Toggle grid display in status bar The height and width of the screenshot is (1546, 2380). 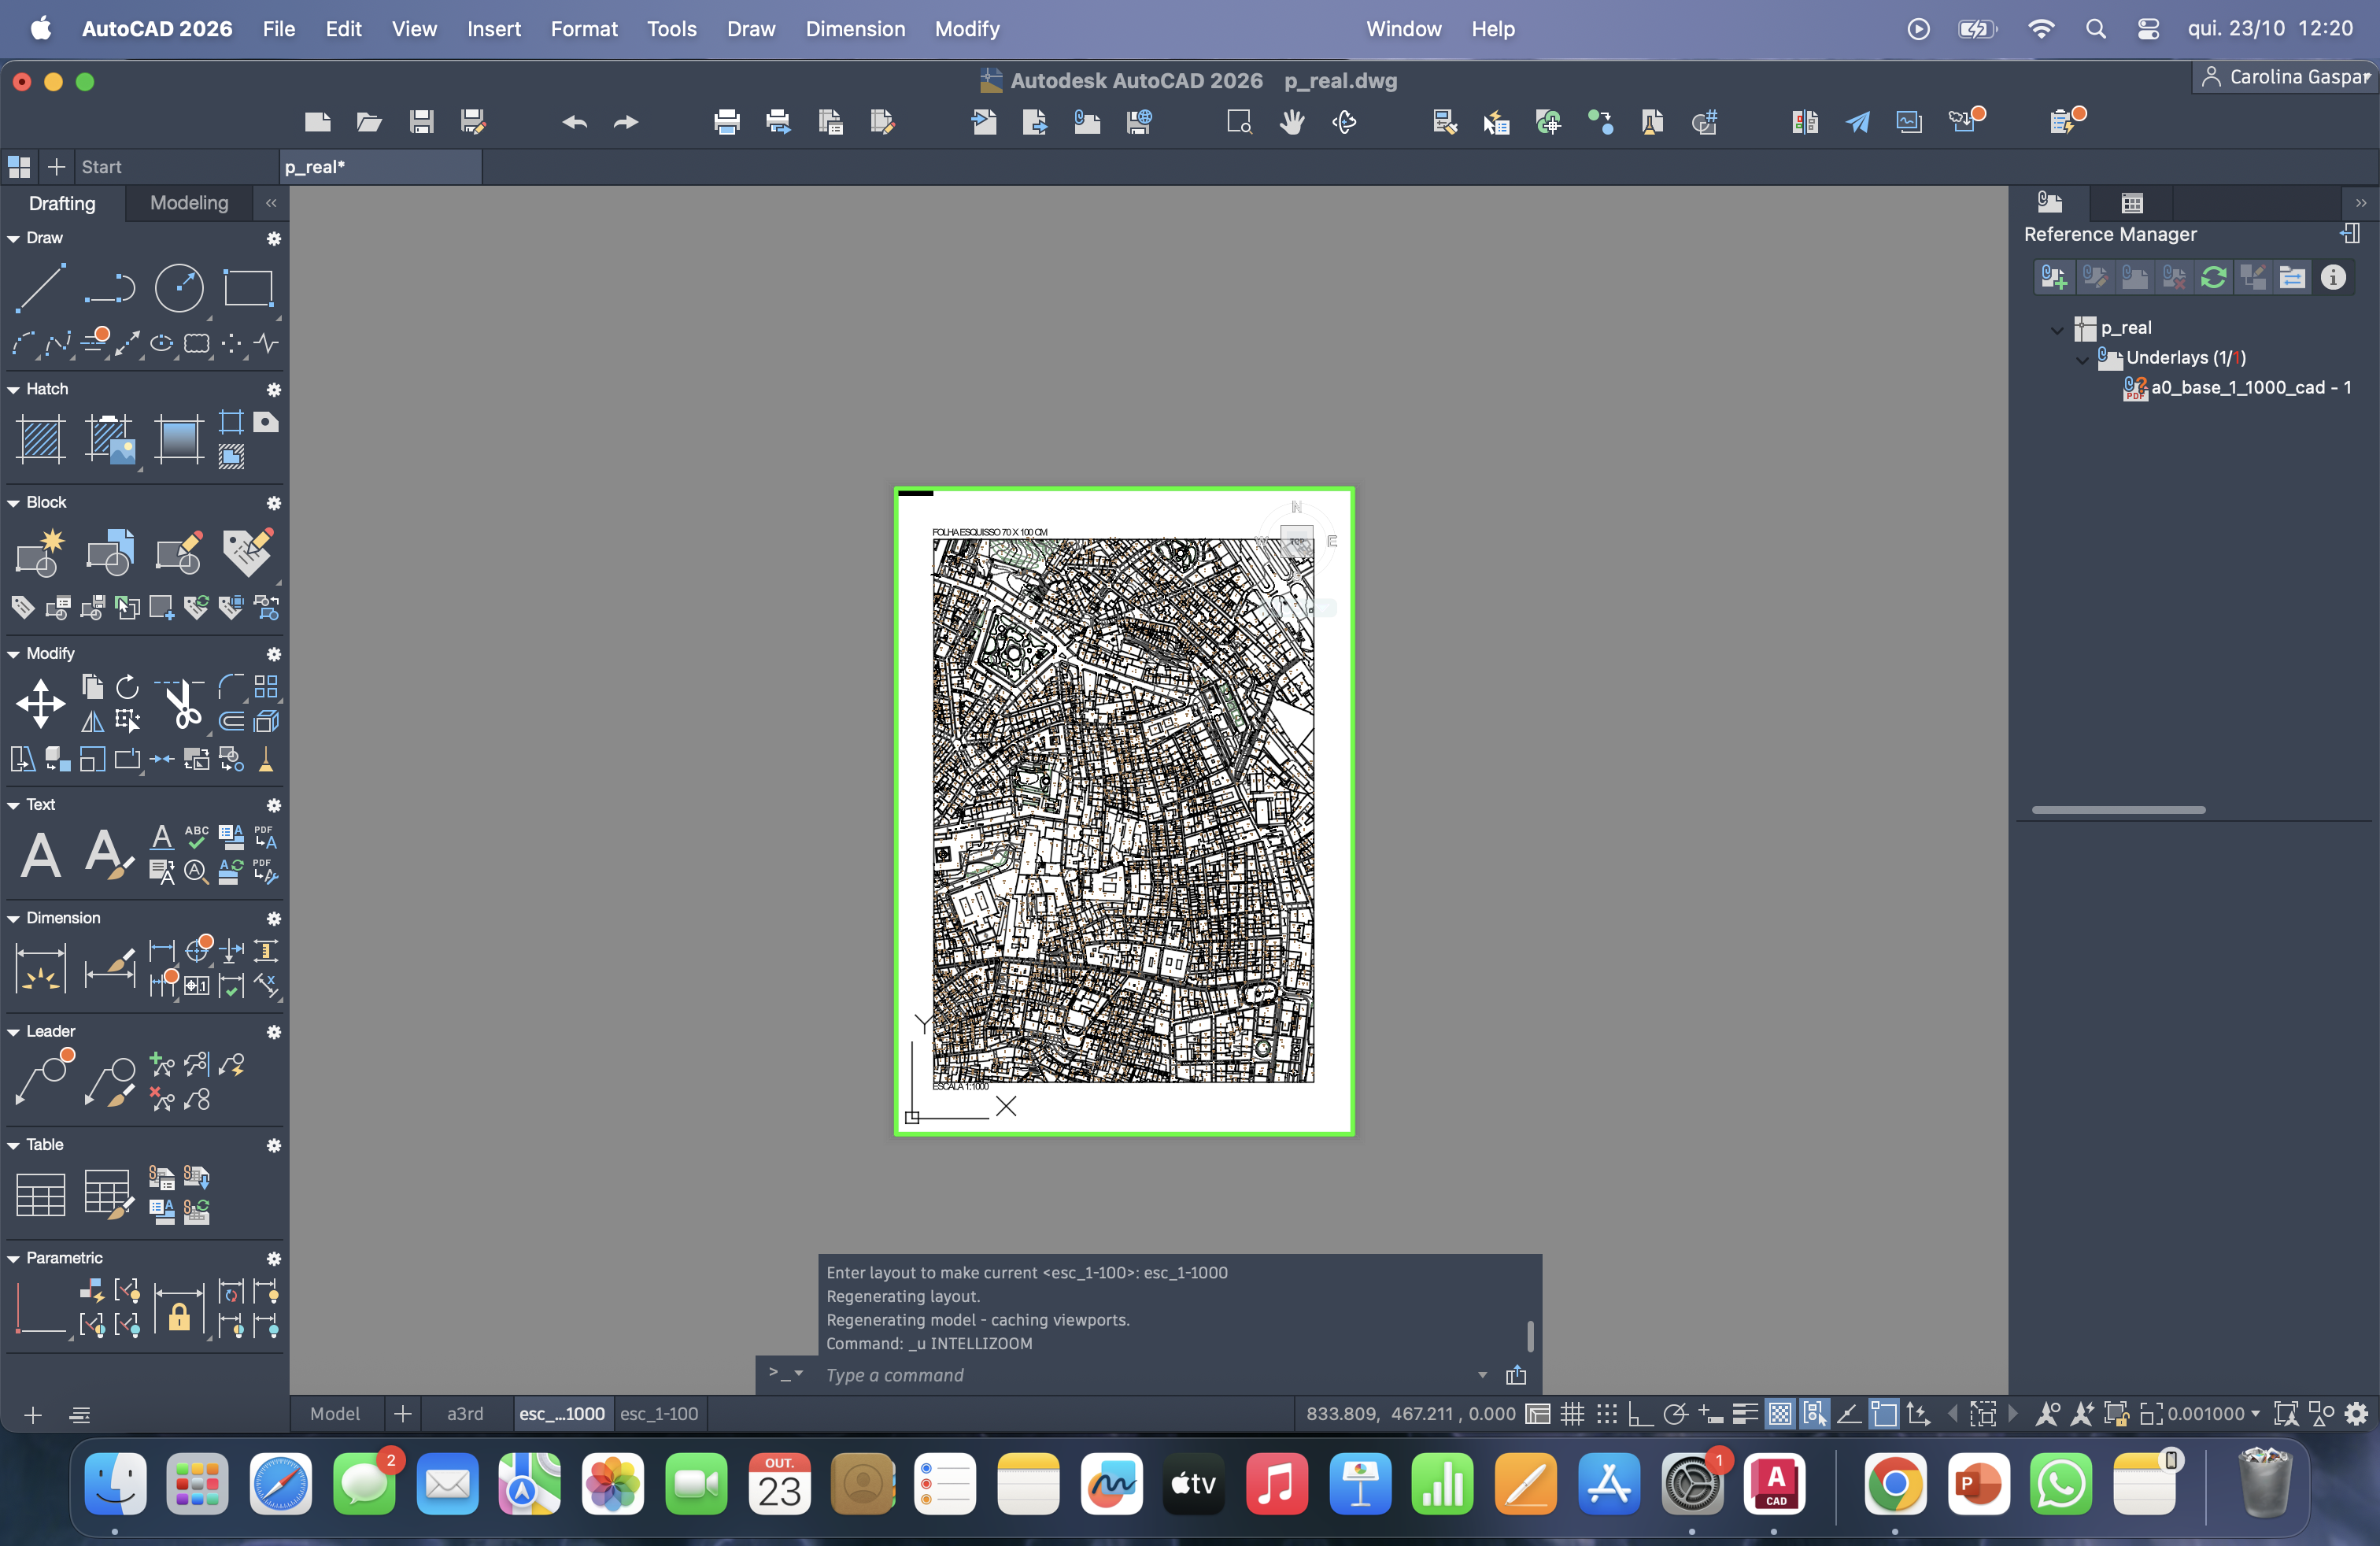1572,1415
